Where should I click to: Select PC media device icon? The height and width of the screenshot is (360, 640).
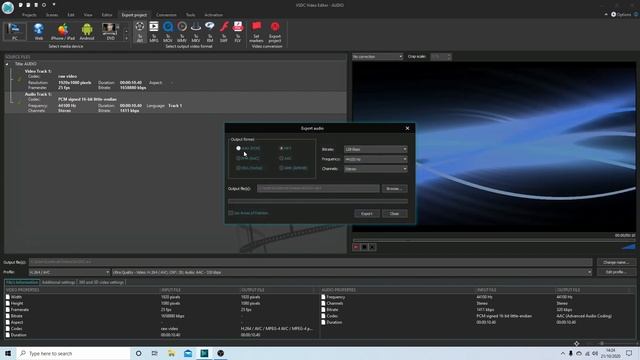pyautogui.click(x=15, y=31)
